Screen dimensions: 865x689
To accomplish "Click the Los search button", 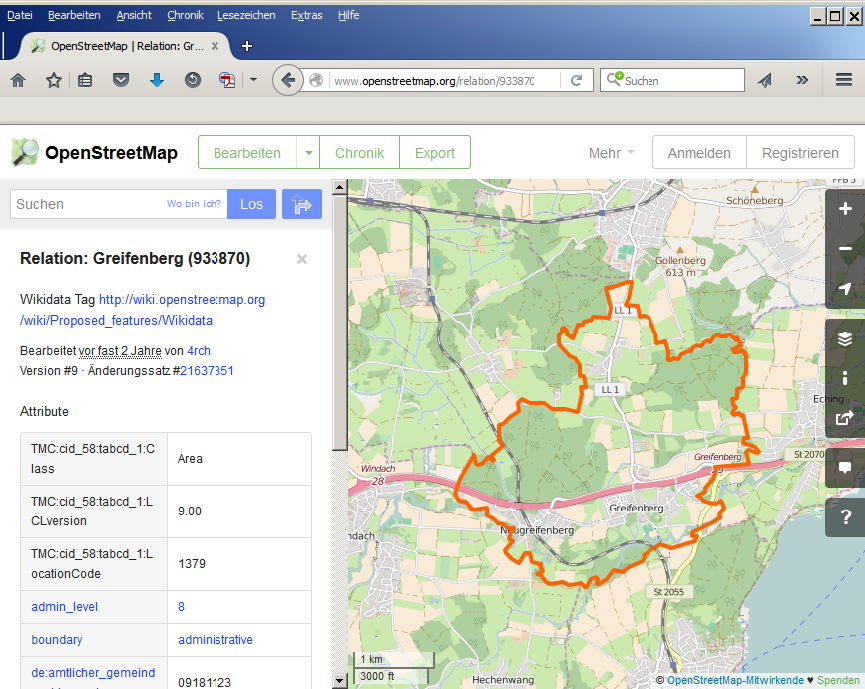I will click(x=251, y=204).
